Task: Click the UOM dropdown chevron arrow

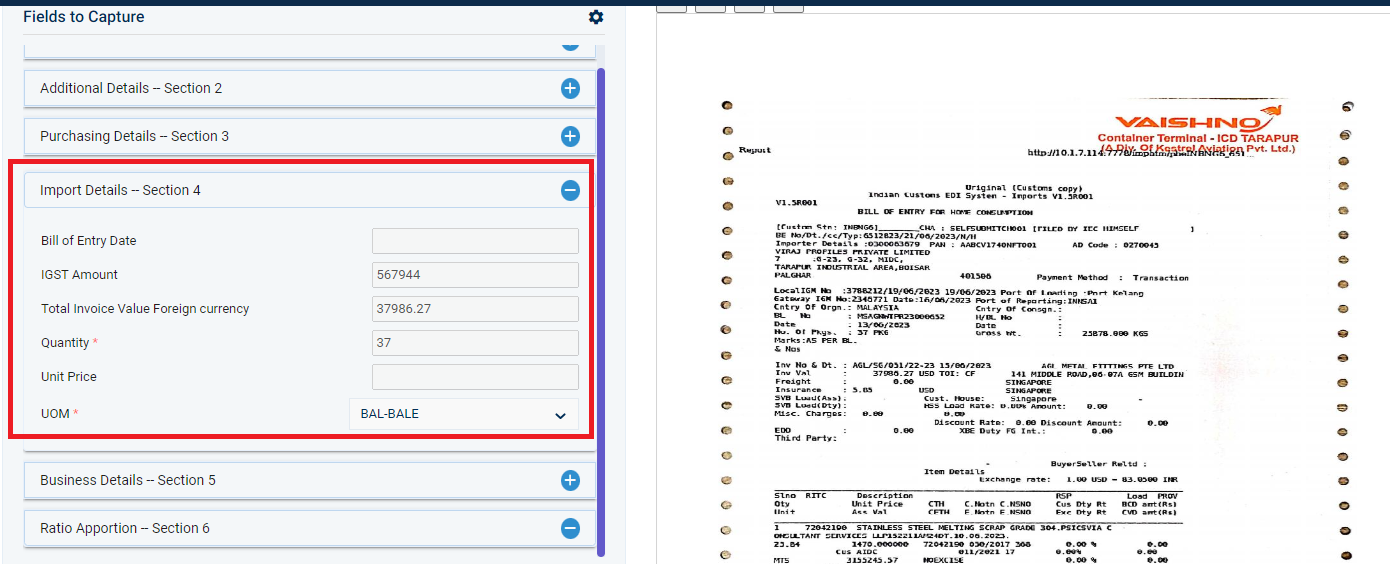Action: 560,415
